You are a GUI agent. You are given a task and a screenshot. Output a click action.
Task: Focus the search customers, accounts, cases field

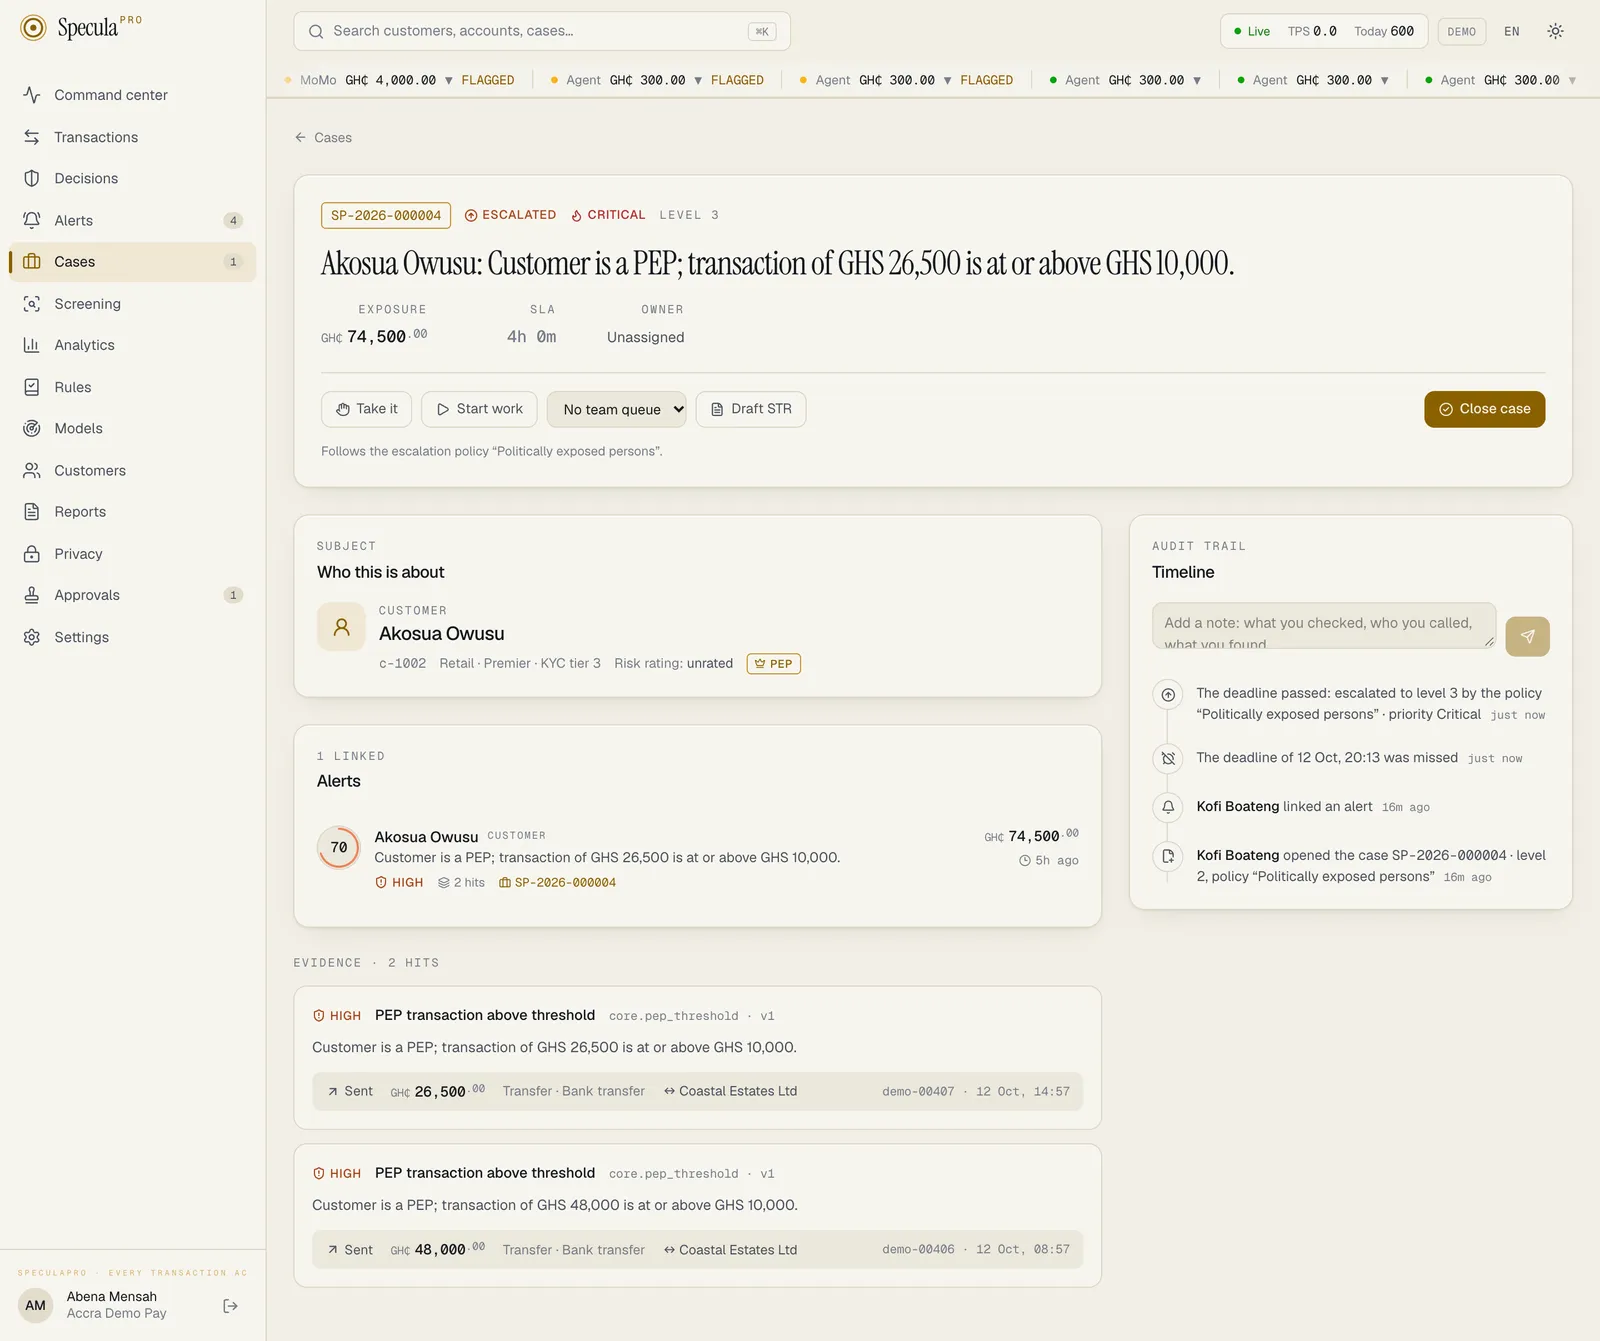542,31
